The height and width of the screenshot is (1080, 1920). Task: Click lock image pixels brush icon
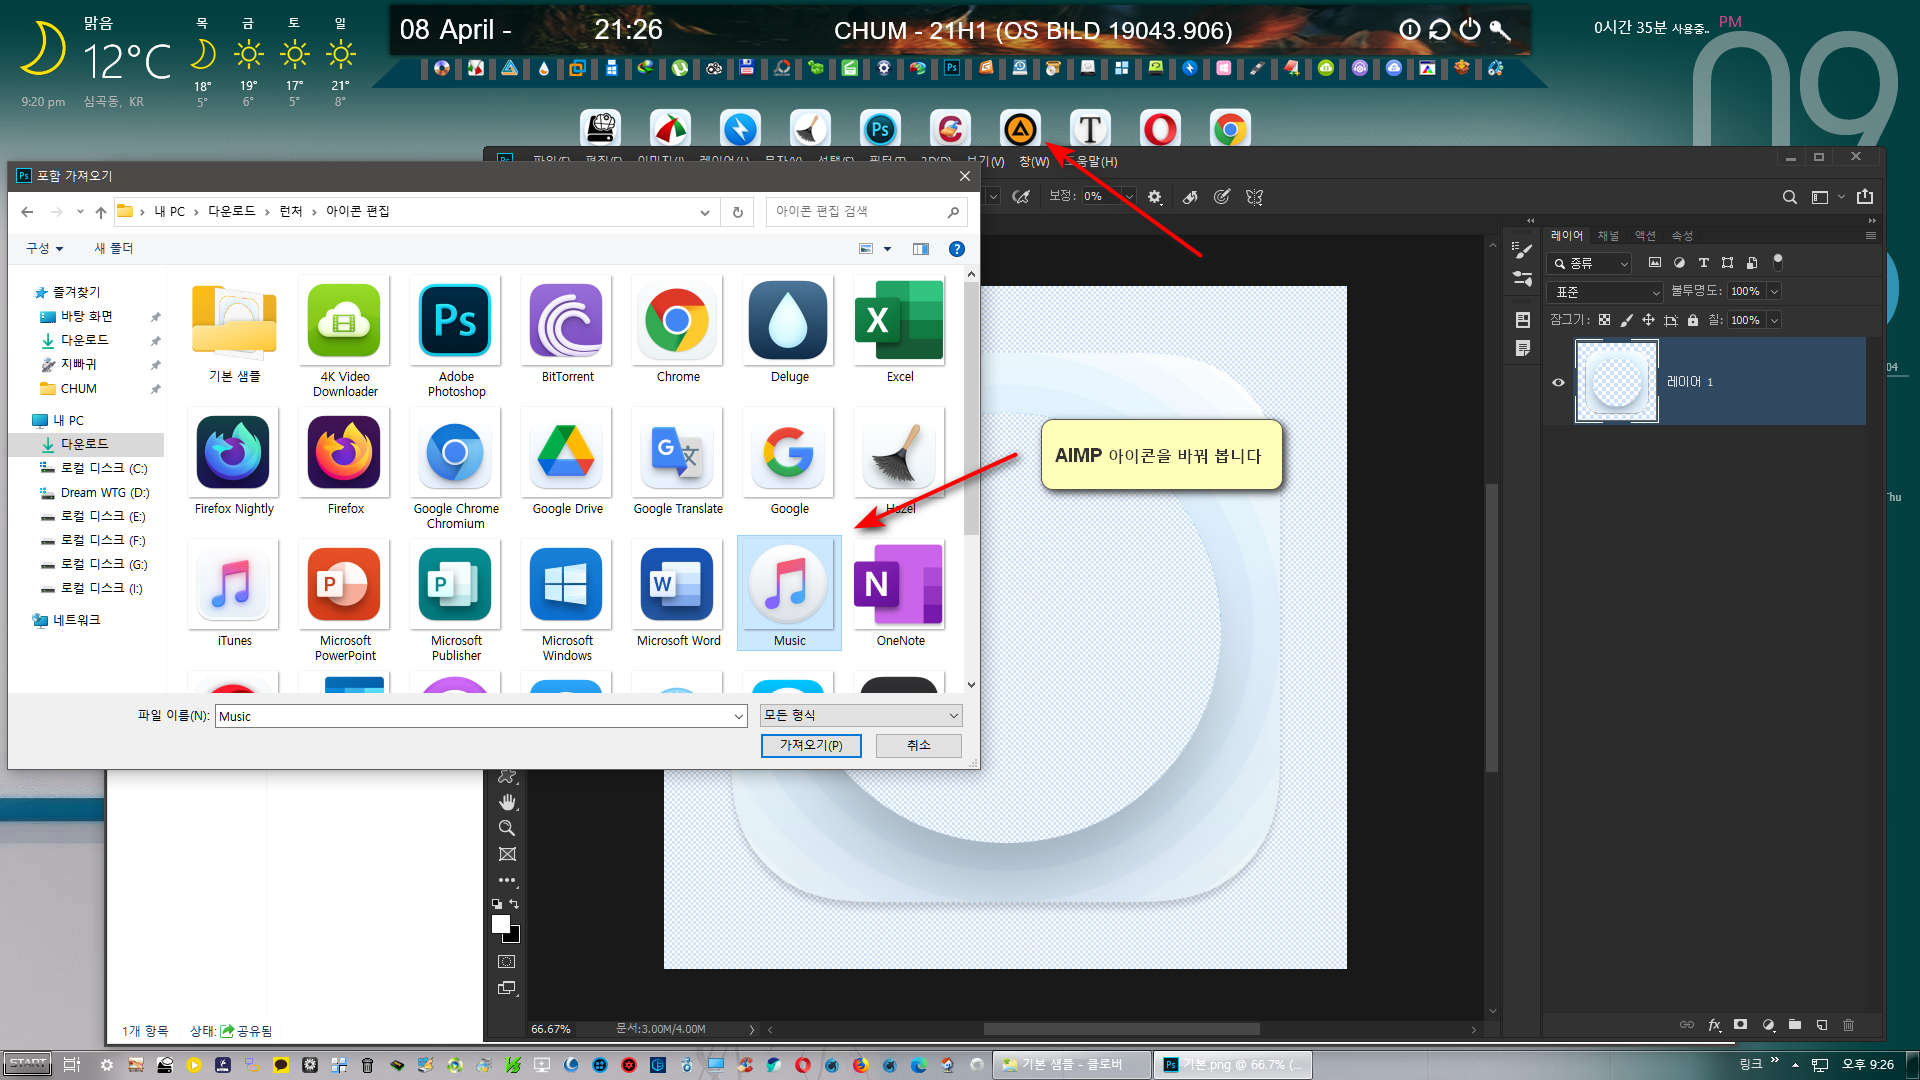click(1626, 320)
